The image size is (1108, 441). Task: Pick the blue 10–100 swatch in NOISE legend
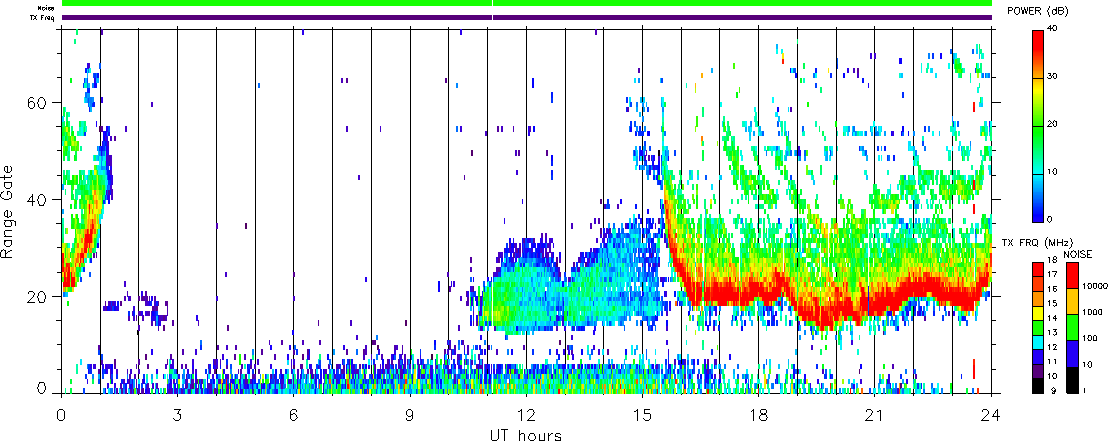click(x=1071, y=353)
